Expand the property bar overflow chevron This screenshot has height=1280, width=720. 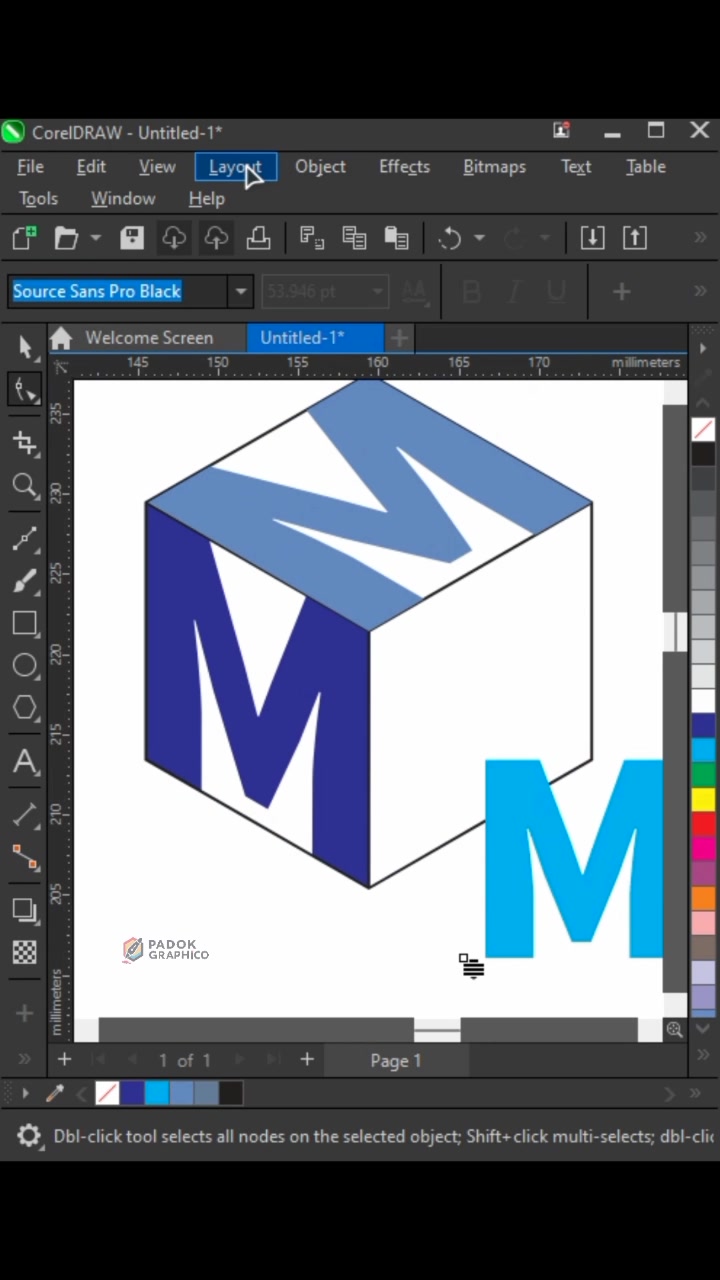pos(700,291)
